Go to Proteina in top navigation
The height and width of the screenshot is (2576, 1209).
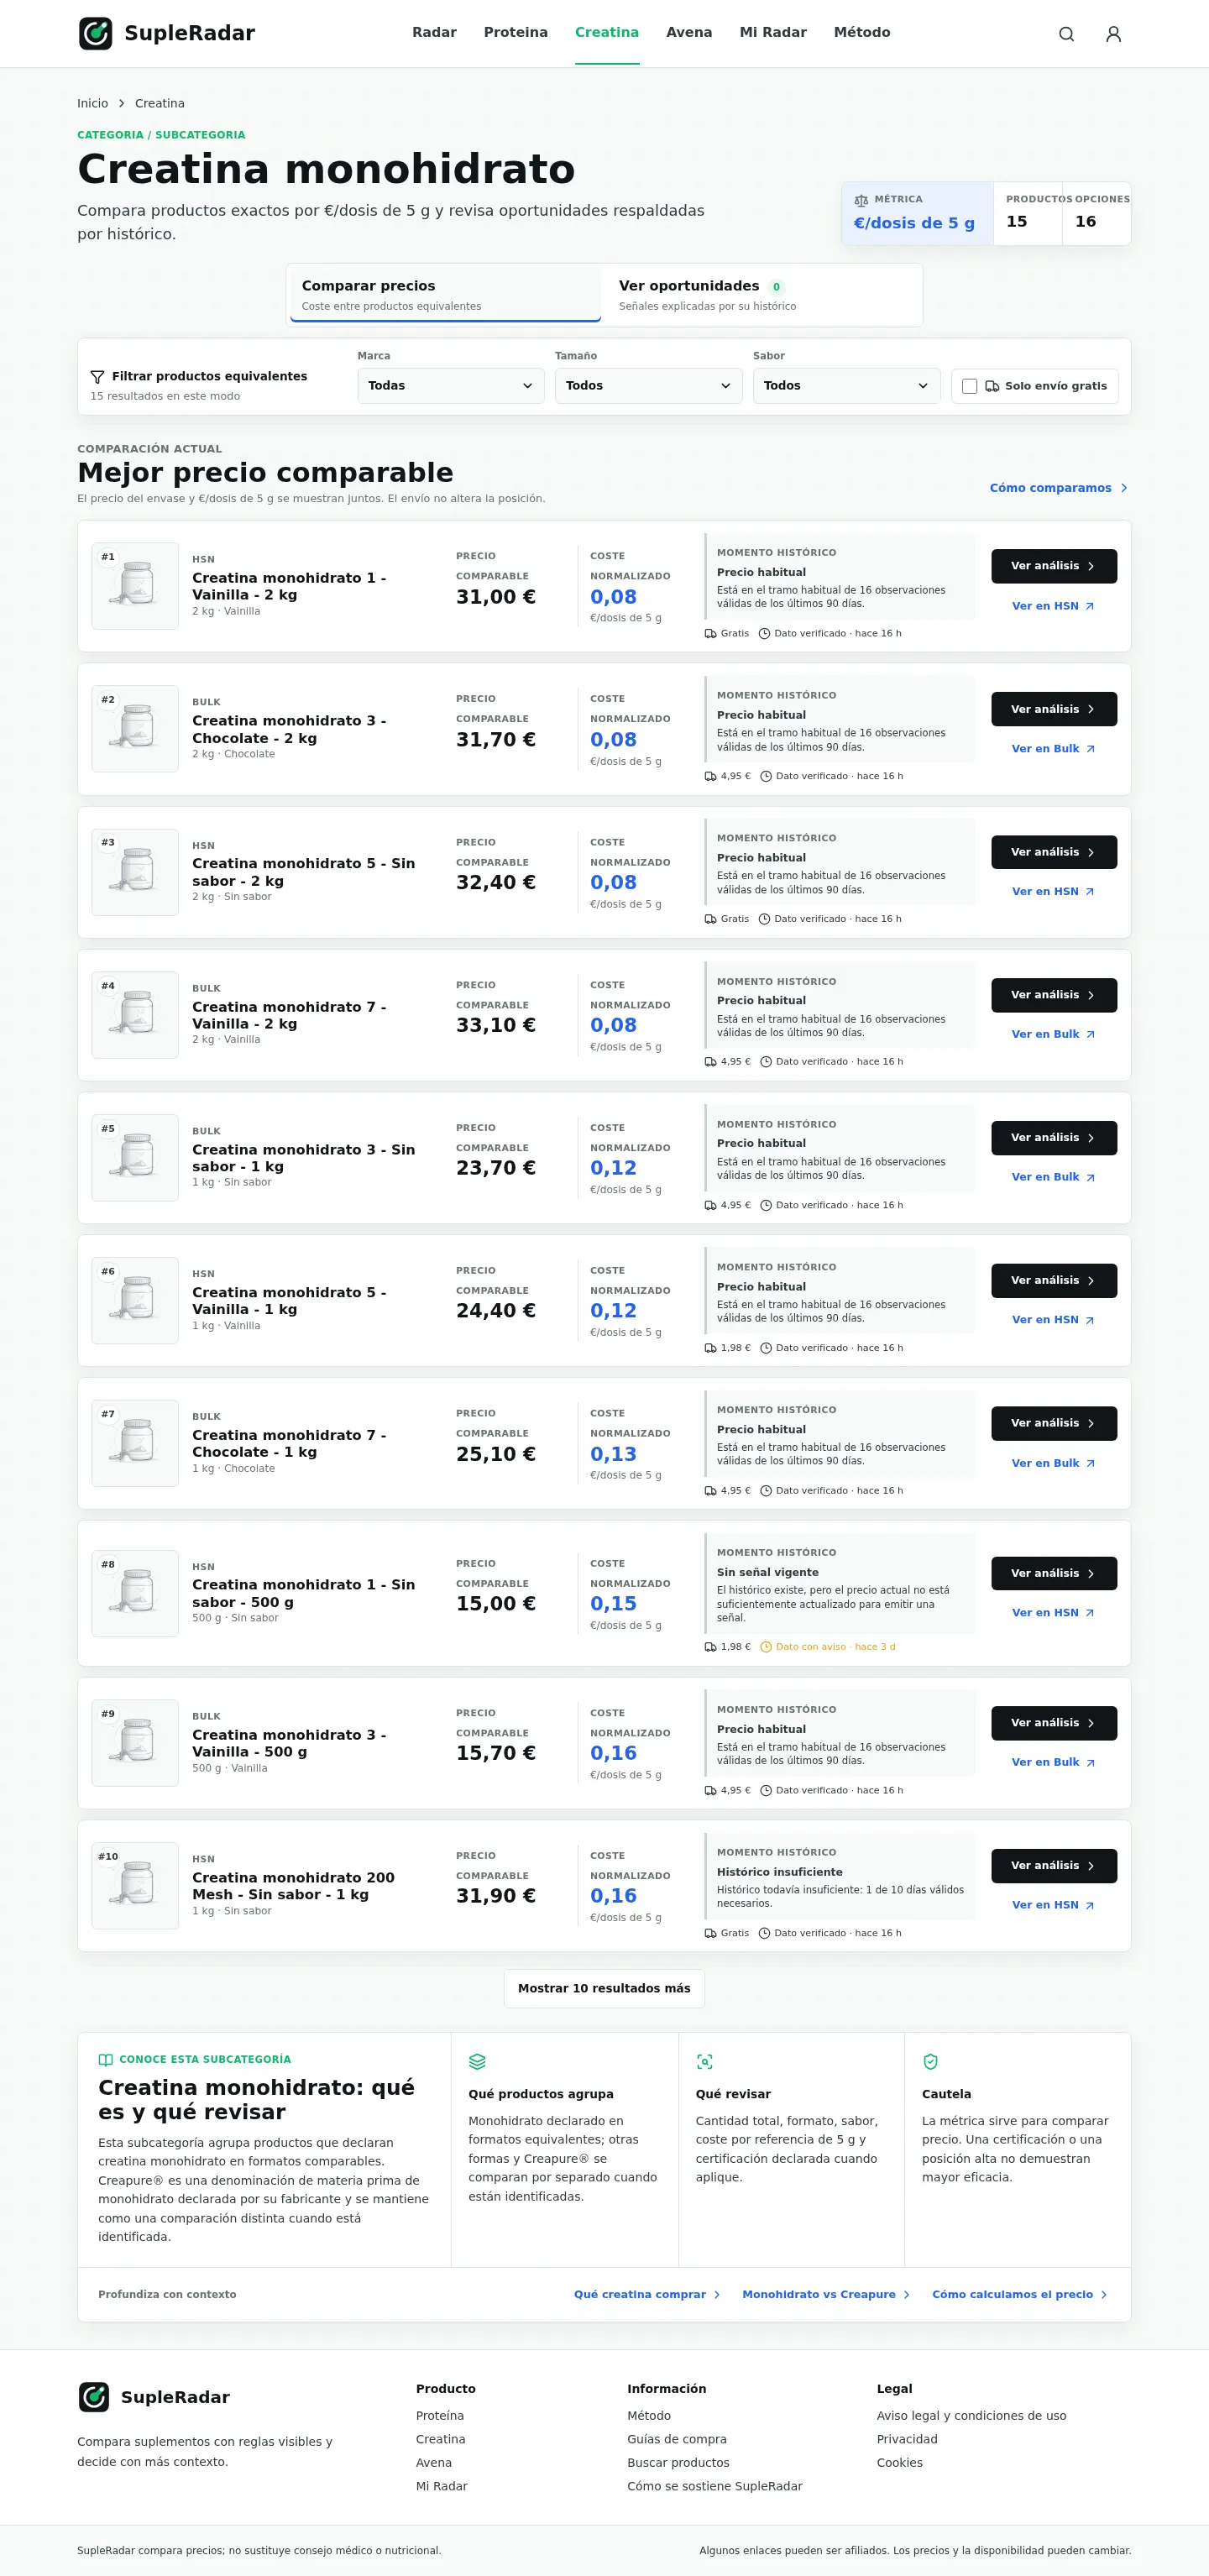click(516, 32)
